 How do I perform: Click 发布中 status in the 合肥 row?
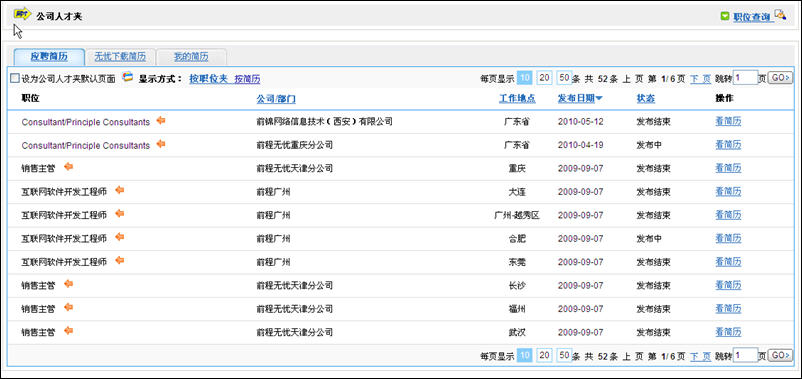pos(649,239)
